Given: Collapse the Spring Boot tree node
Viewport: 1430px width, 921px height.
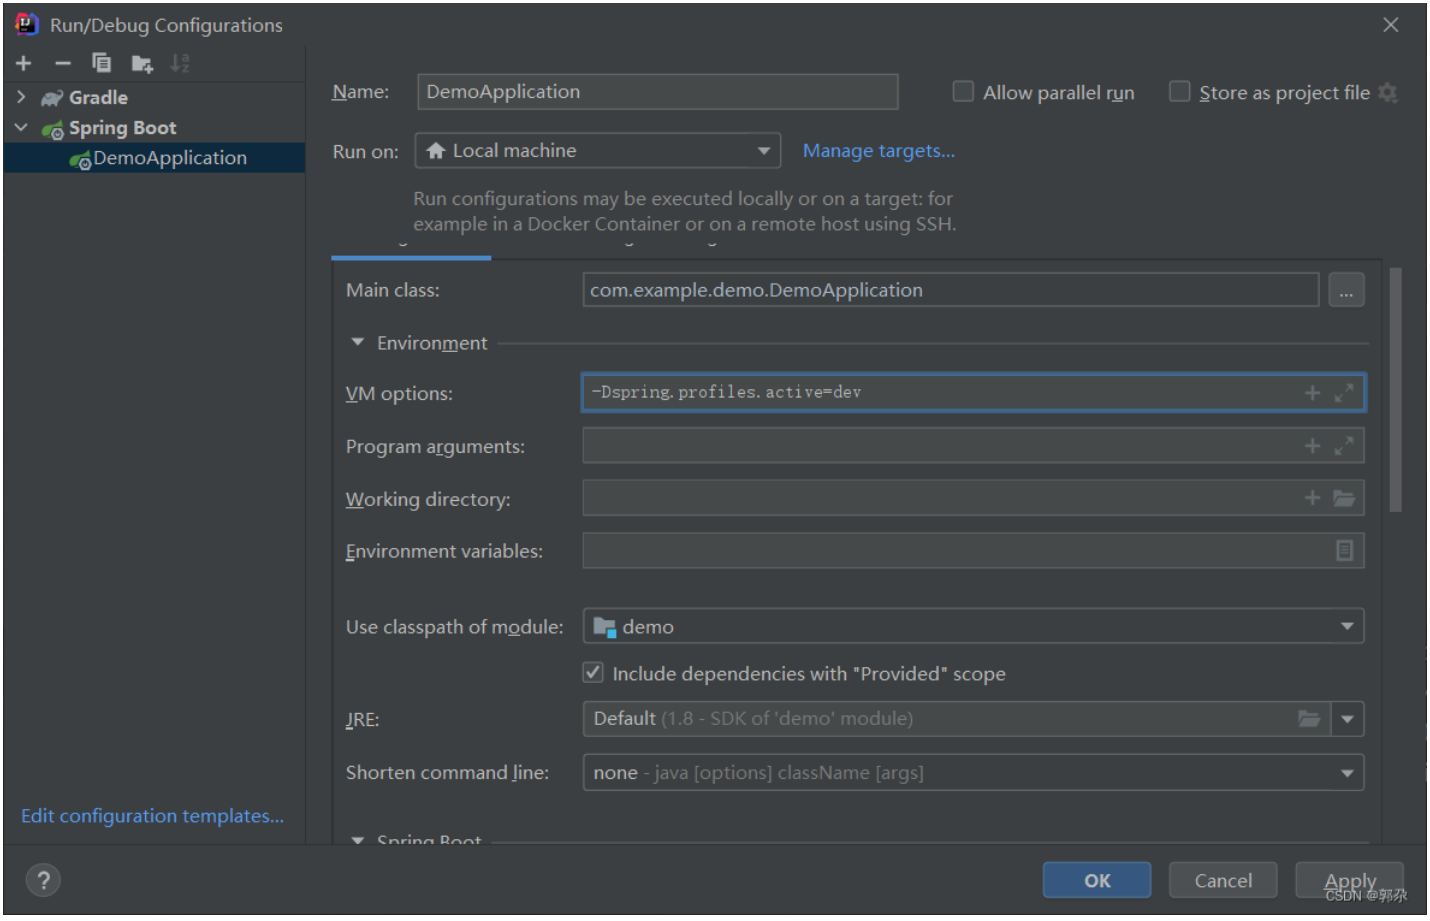Looking at the screenshot, I should [x=21, y=127].
